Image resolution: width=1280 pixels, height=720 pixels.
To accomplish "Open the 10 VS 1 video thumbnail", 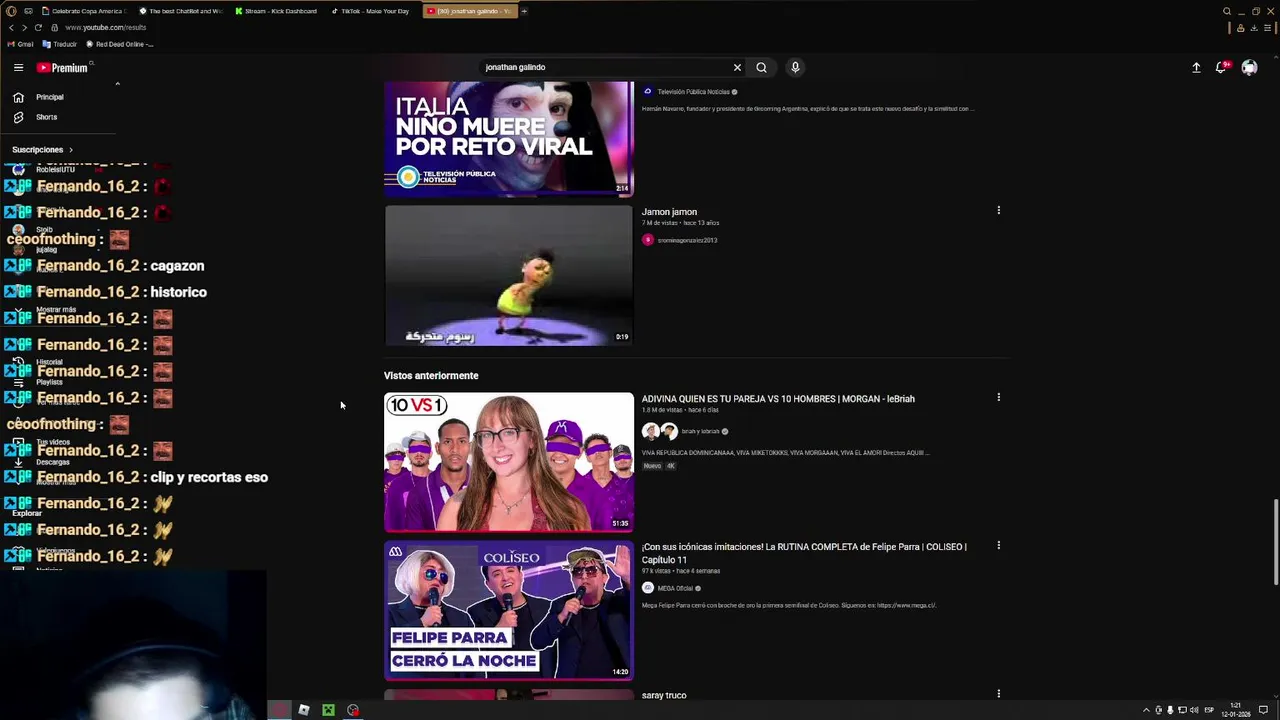I will [509, 462].
